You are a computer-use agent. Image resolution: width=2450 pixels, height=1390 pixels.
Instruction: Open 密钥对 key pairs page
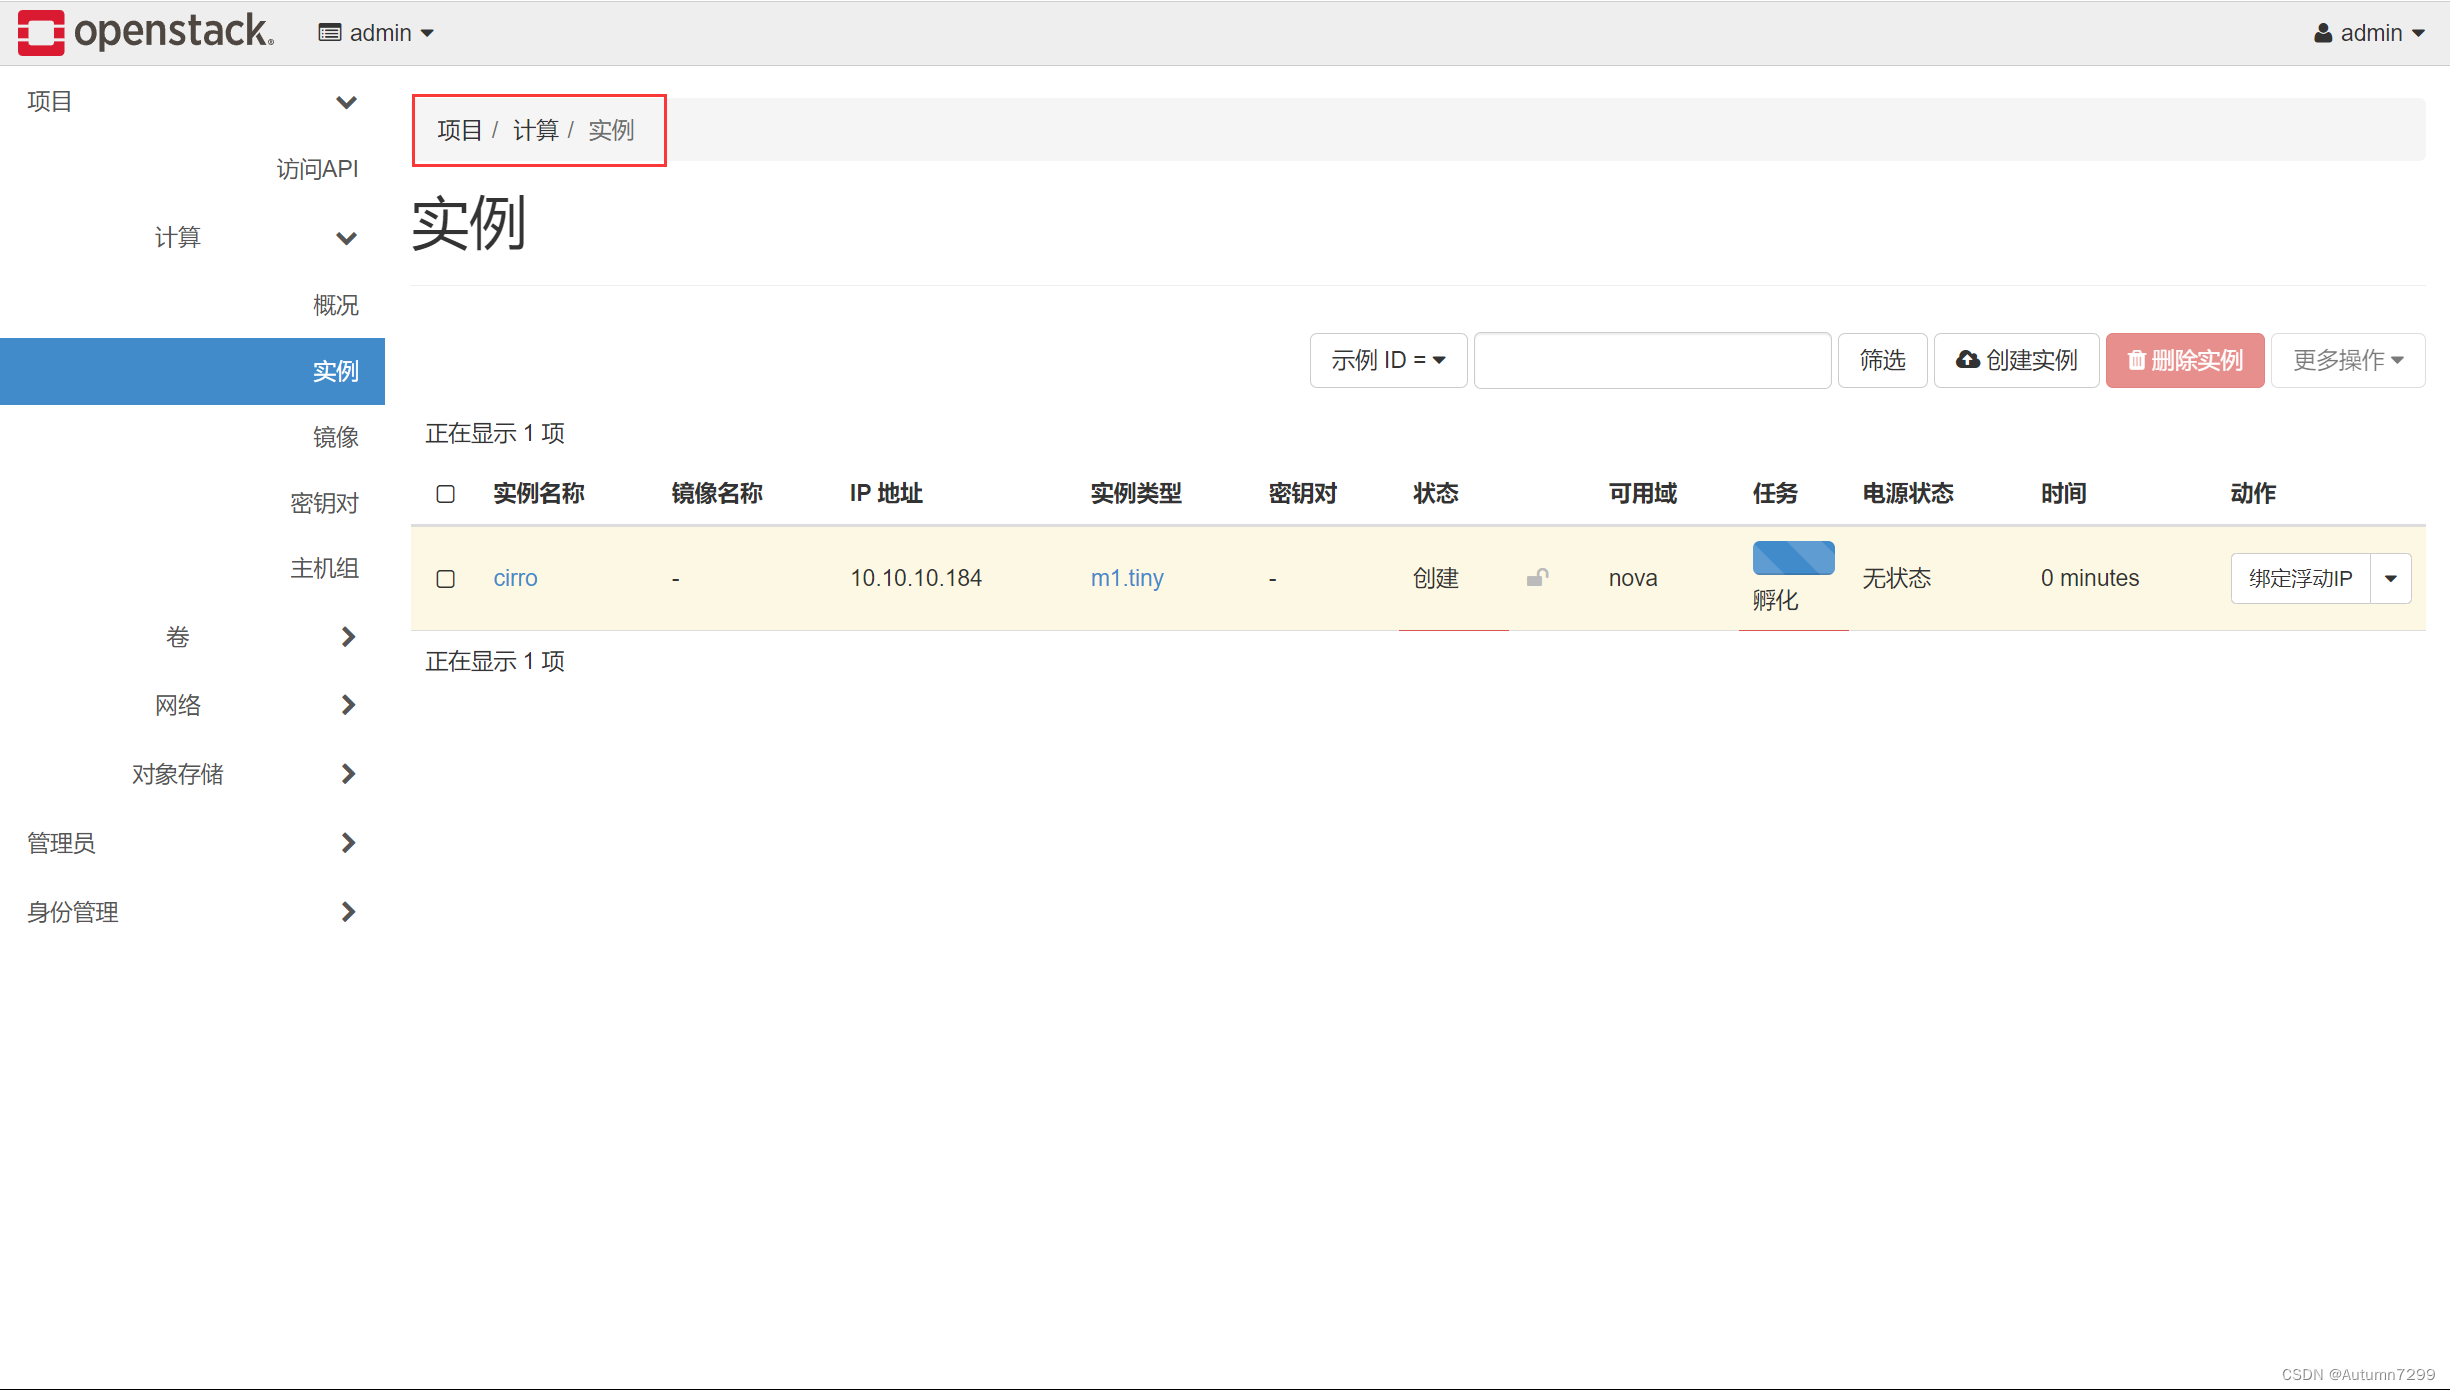click(324, 503)
